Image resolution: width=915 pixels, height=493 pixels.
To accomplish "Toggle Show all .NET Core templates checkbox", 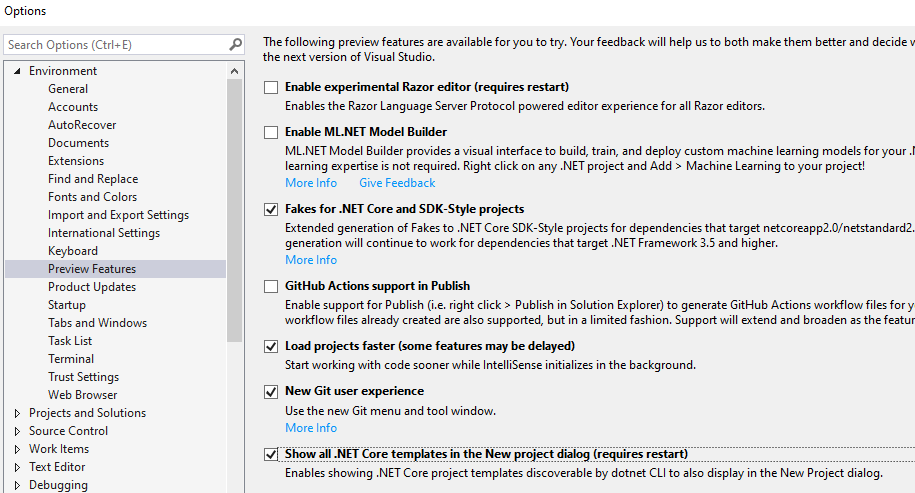I will pos(271,454).
